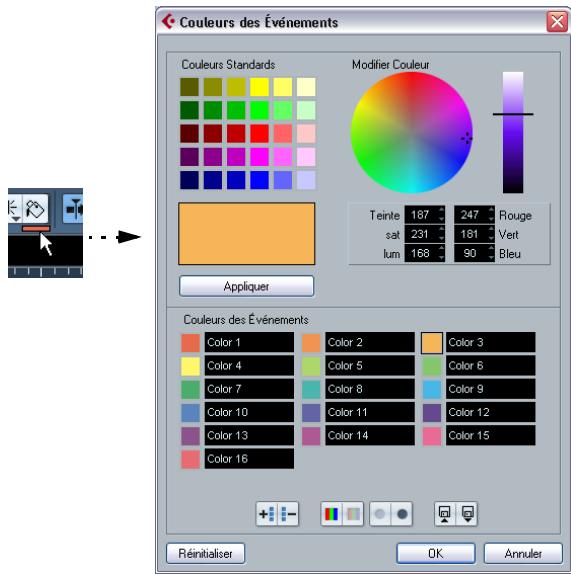
Task: Select the green swatch next to Color 6
Action: [x=432, y=366]
